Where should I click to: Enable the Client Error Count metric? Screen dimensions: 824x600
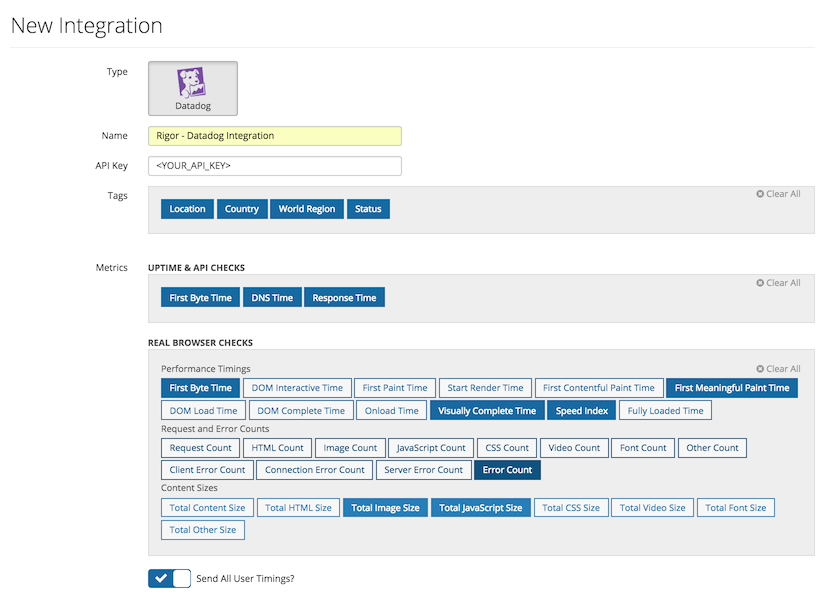click(x=207, y=470)
